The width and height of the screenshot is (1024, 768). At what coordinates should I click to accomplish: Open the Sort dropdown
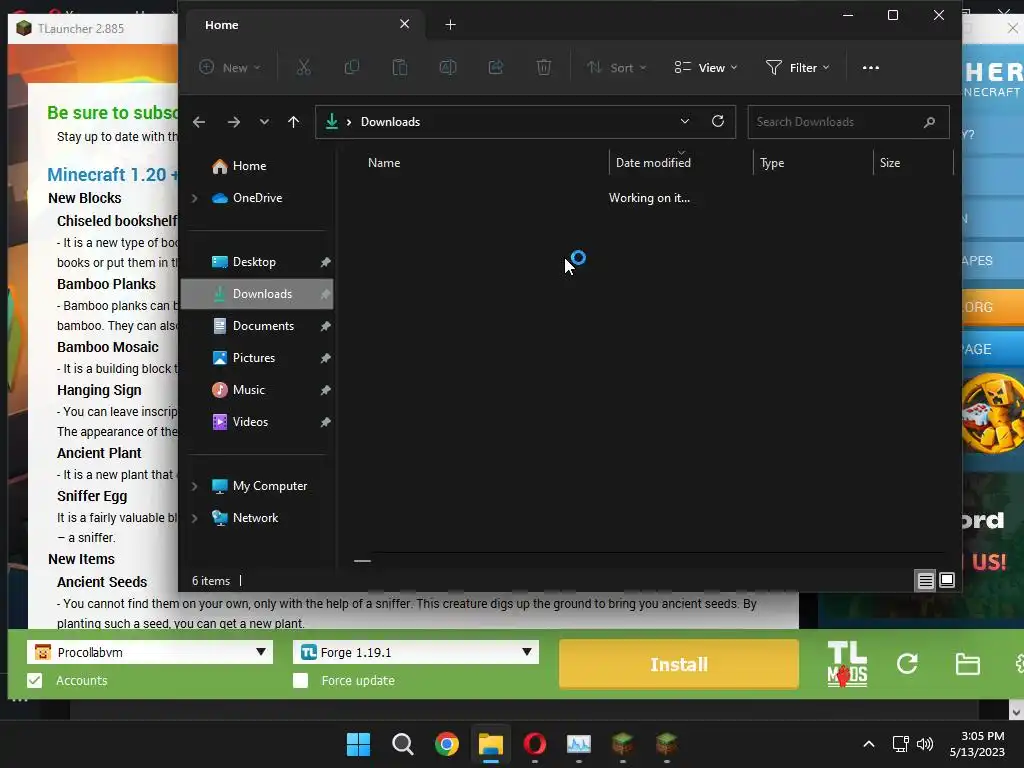(616, 67)
